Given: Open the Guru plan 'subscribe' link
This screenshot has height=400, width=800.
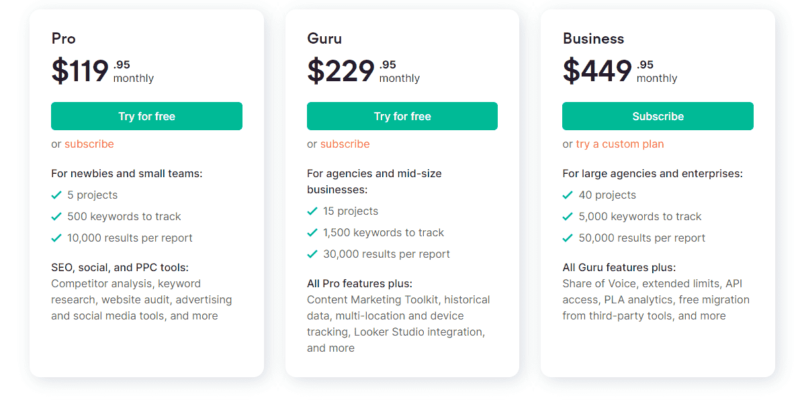Looking at the screenshot, I should pos(345,144).
